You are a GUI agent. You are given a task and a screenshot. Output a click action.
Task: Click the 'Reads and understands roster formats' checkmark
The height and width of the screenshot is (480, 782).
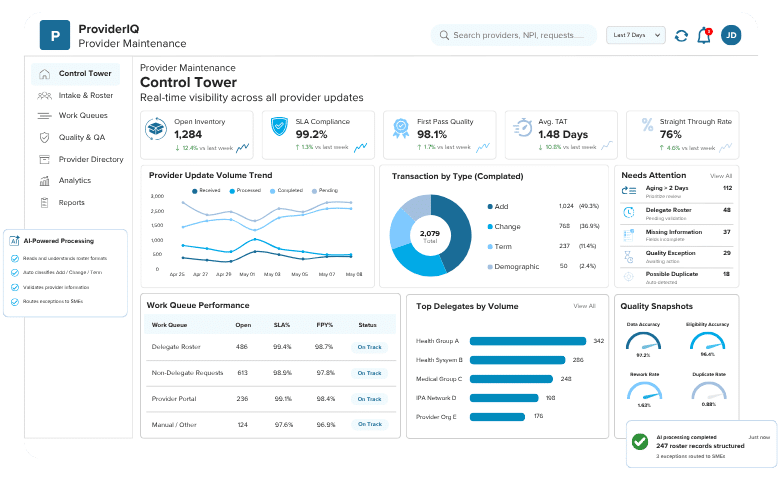point(15,258)
